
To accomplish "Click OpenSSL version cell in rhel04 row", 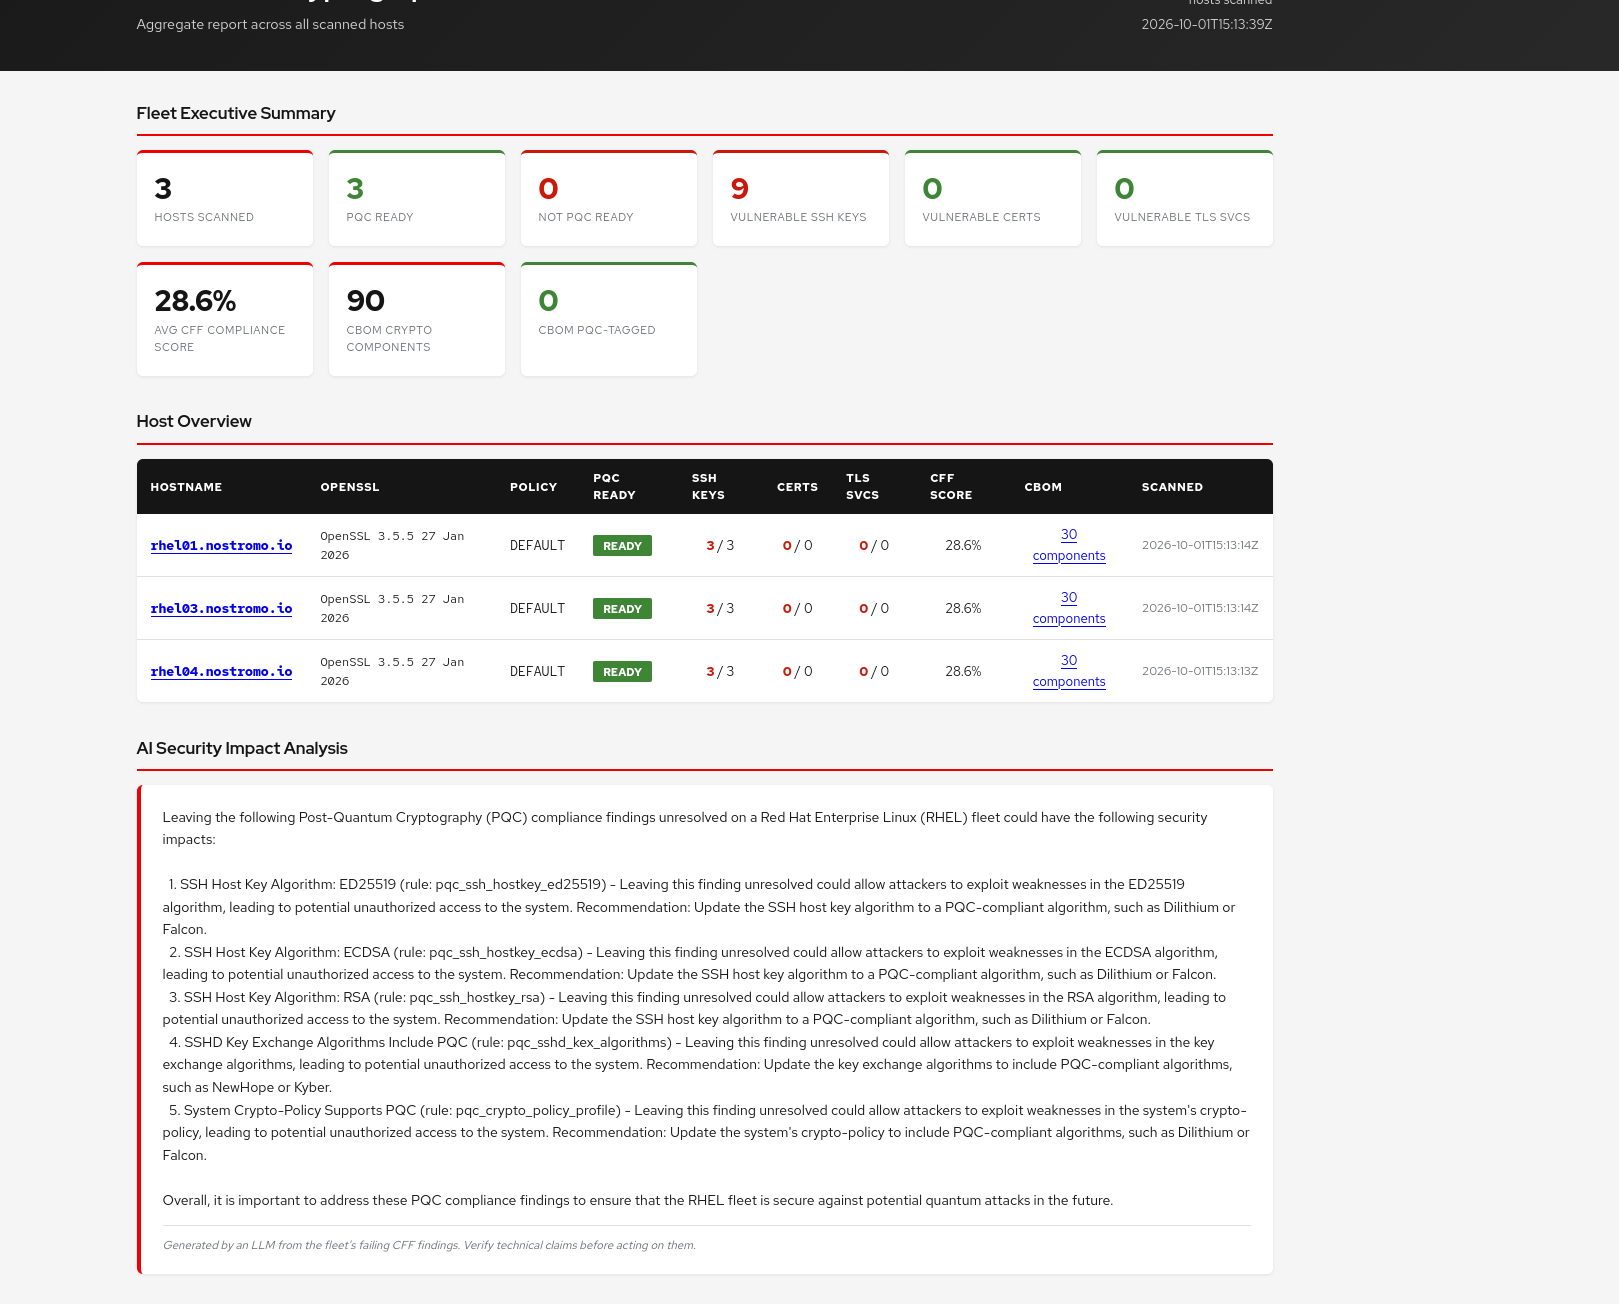I will coord(392,671).
